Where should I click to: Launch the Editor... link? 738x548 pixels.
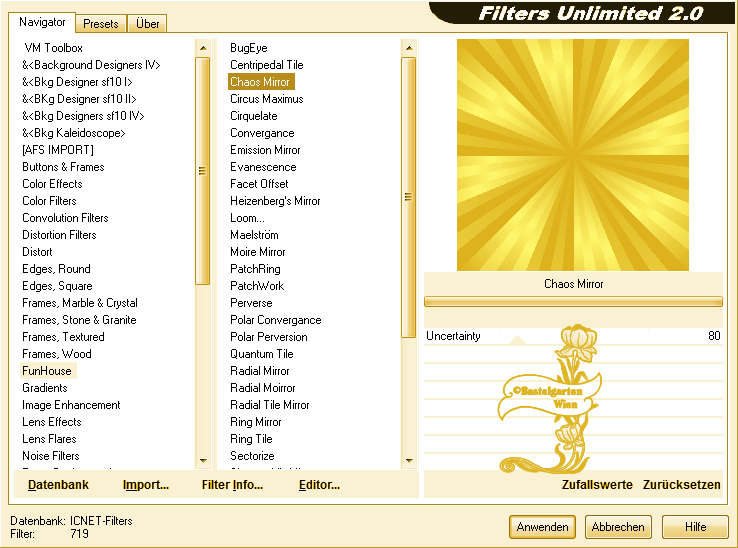(319, 484)
